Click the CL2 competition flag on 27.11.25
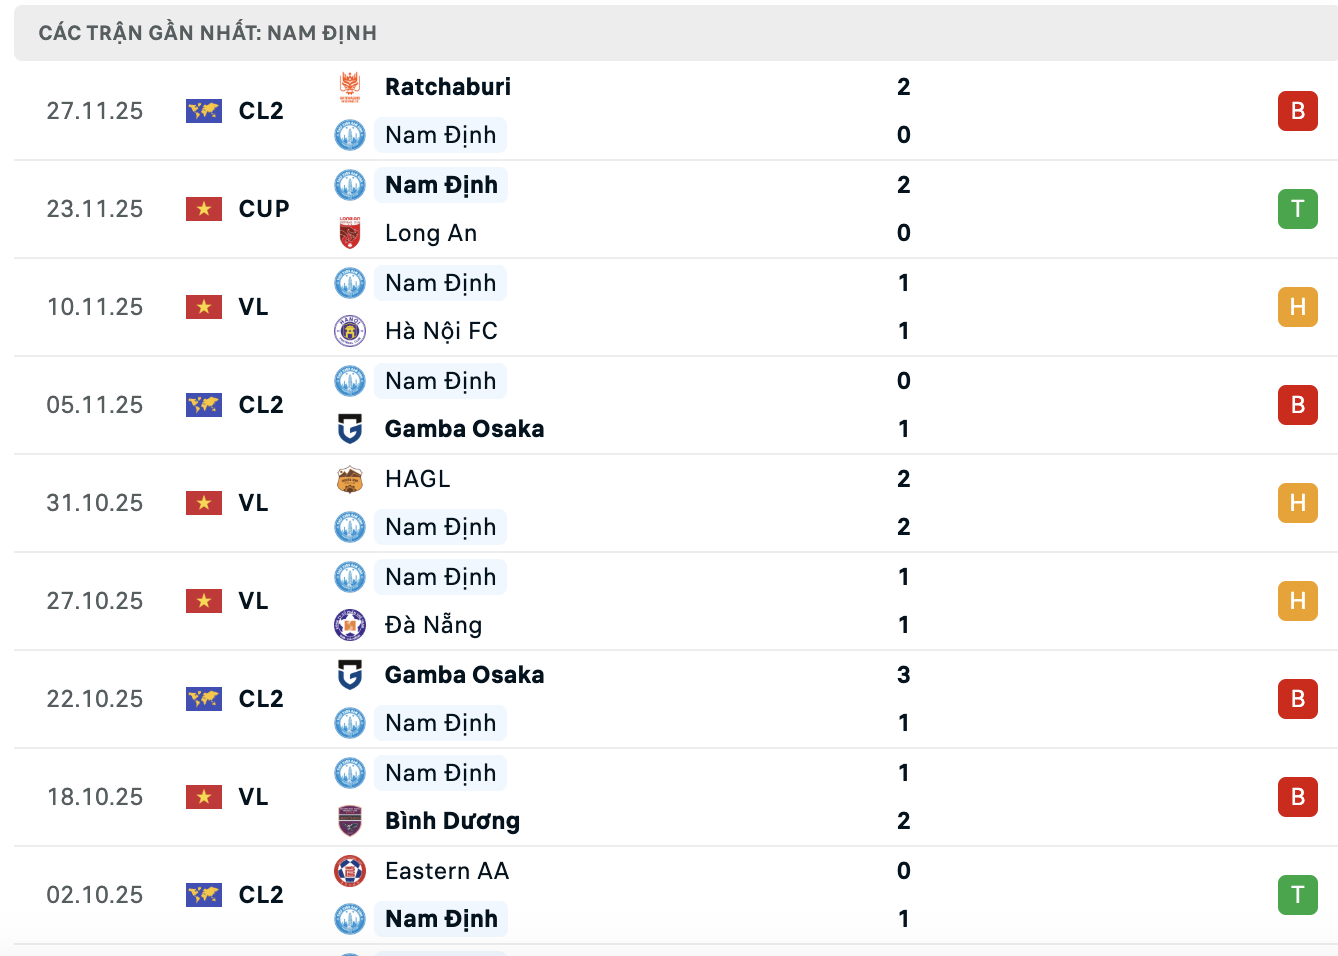Viewport: 1338px width, 956px height. tap(204, 111)
